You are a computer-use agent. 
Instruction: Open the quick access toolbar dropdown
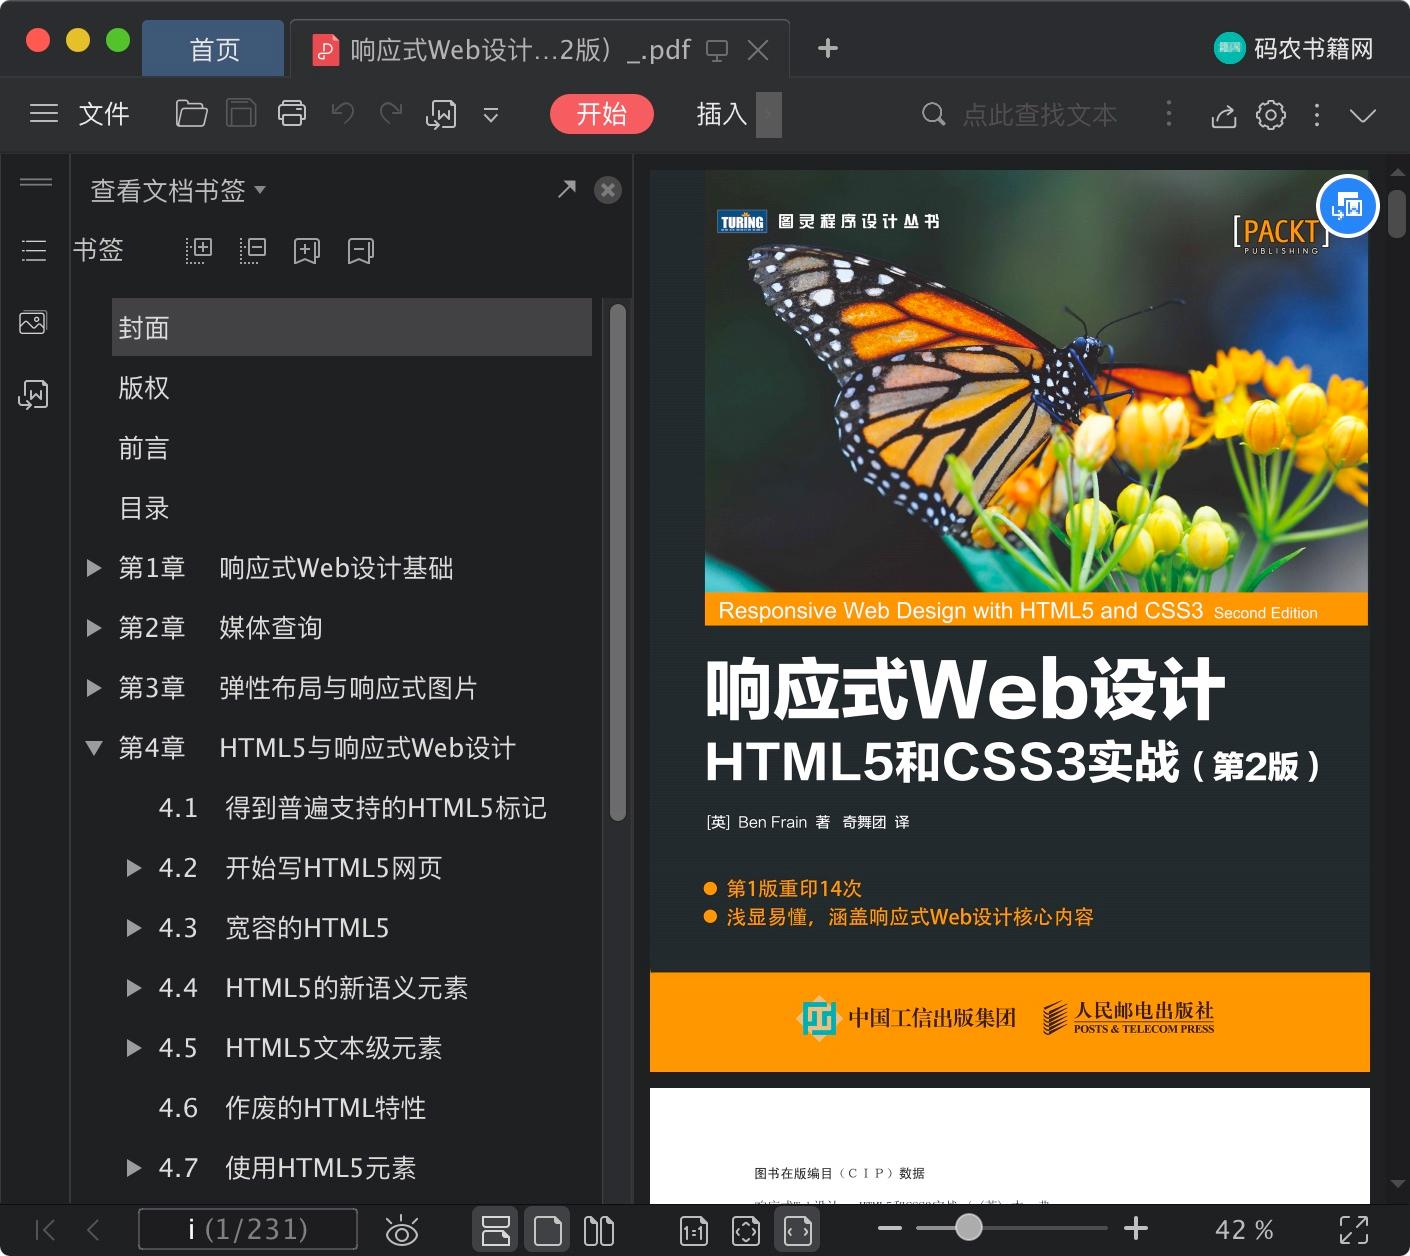click(x=491, y=115)
